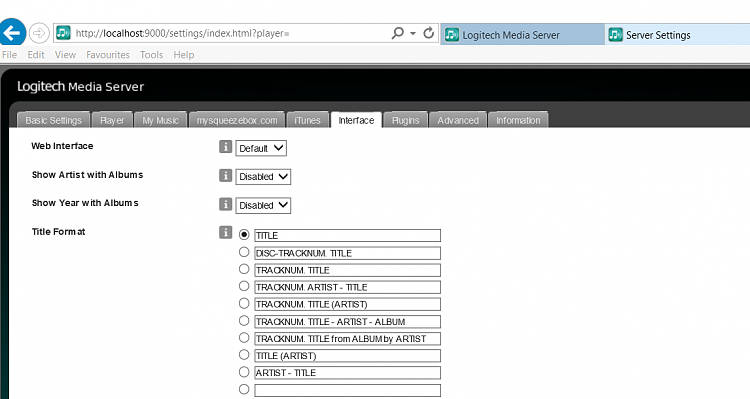
Task: Click the TRACKNUM. ARTIST - TITLE text field
Action: point(347,287)
